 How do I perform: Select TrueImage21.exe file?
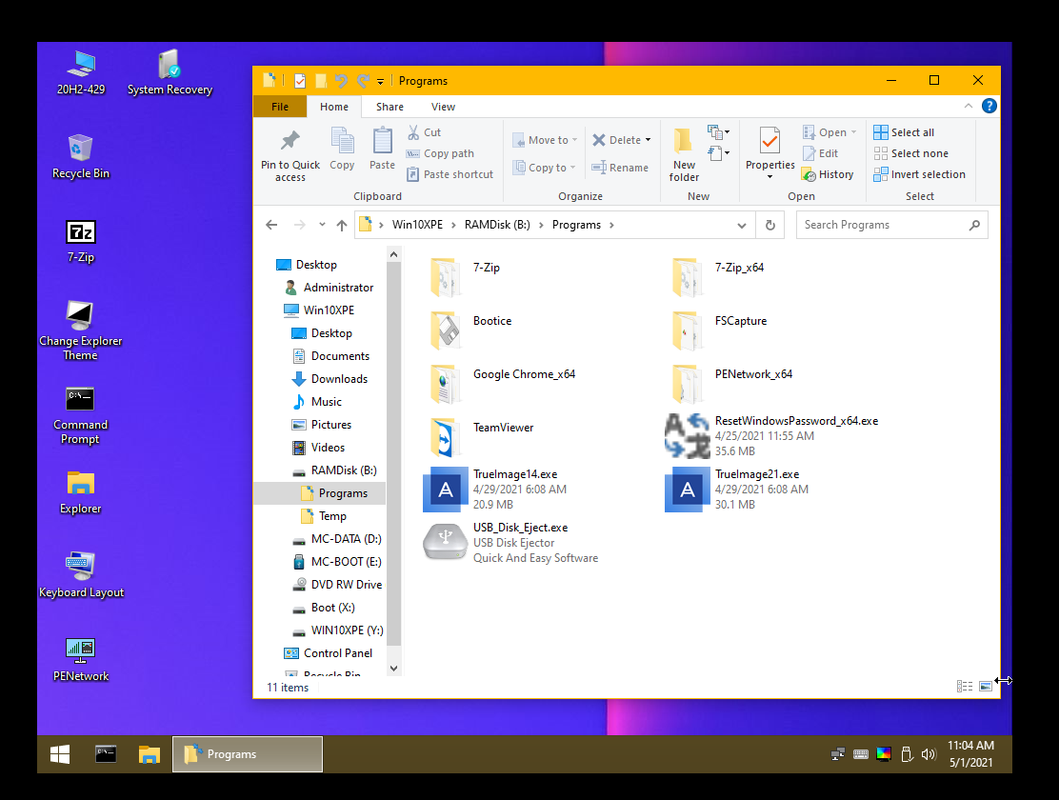click(737, 489)
